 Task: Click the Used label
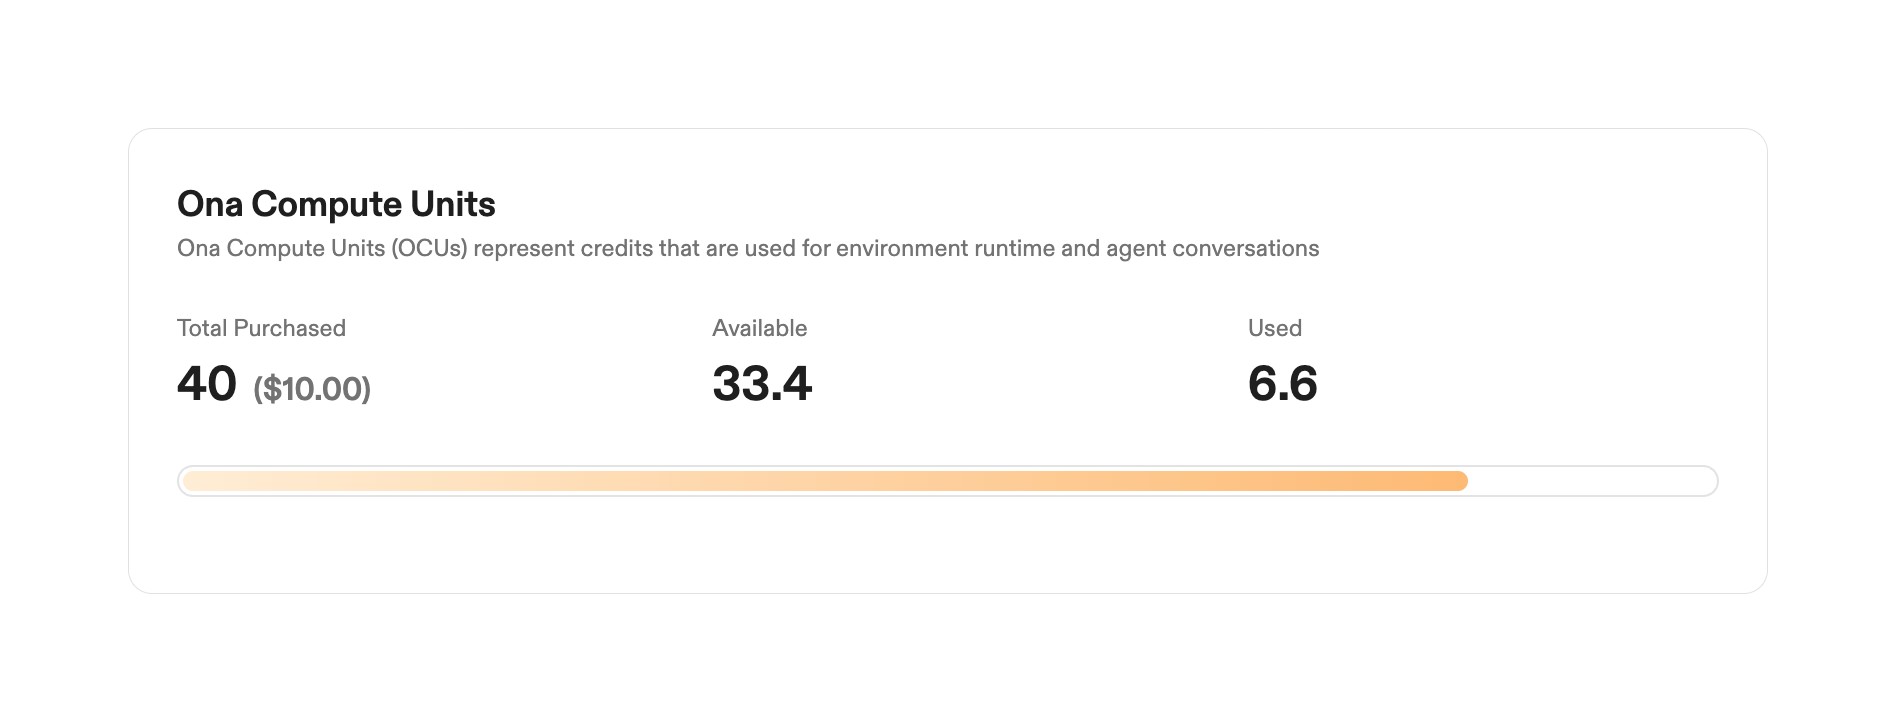point(1274,328)
